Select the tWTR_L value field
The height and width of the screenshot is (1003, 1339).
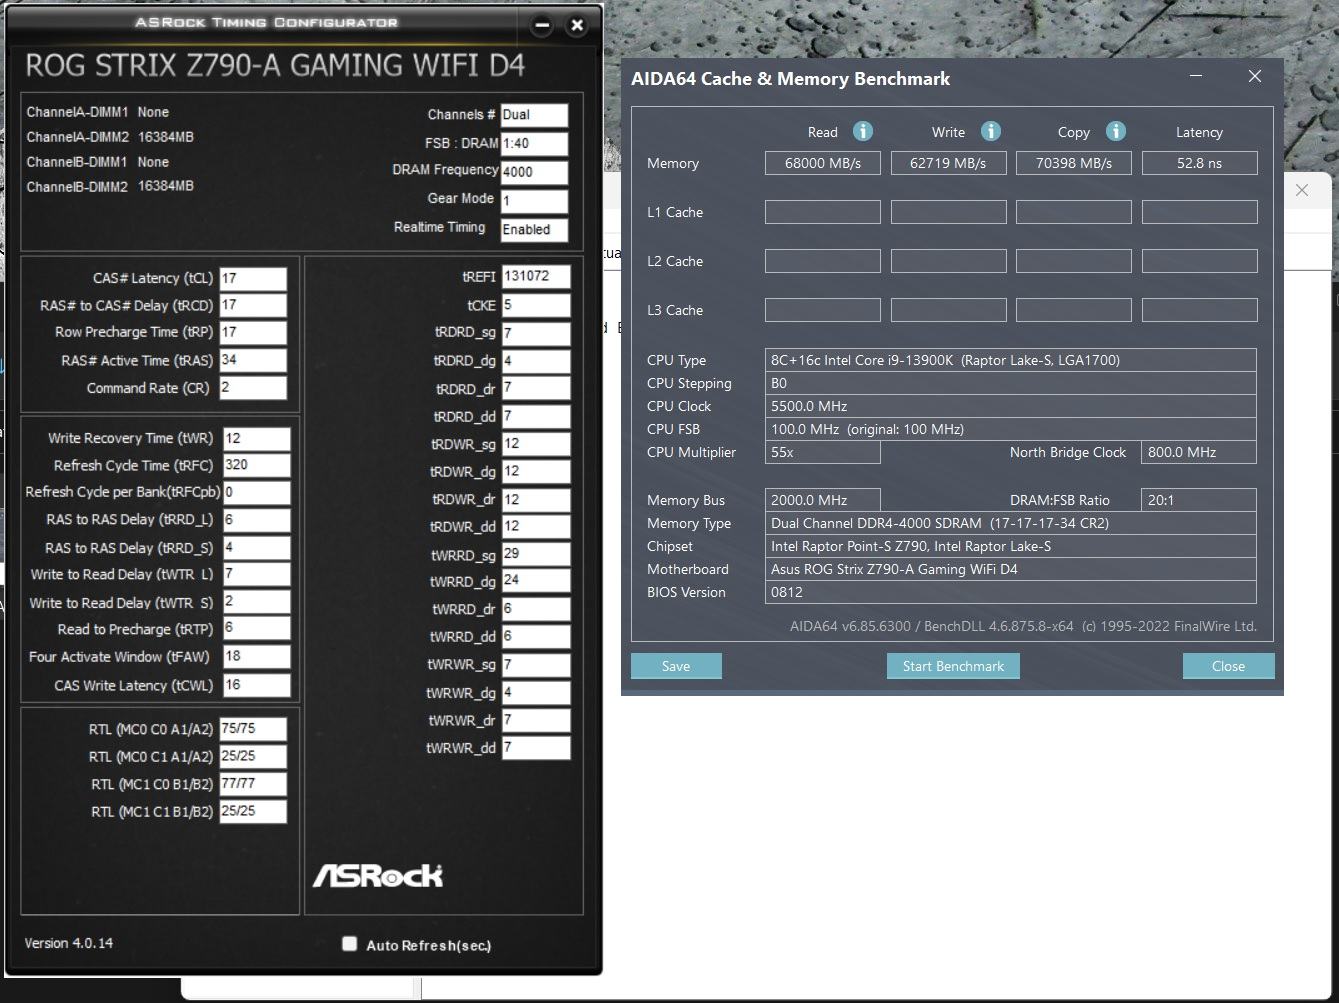click(x=256, y=574)
